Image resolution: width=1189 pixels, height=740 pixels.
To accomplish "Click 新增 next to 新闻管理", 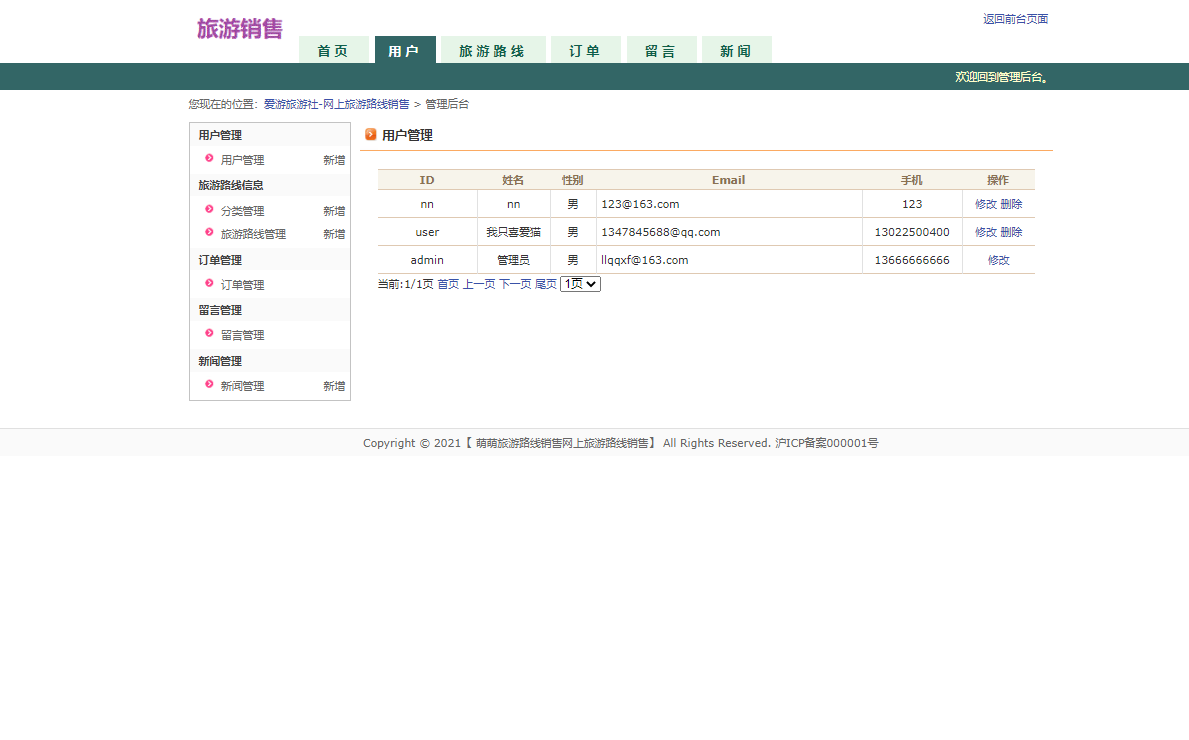I will tap(334, 386).
